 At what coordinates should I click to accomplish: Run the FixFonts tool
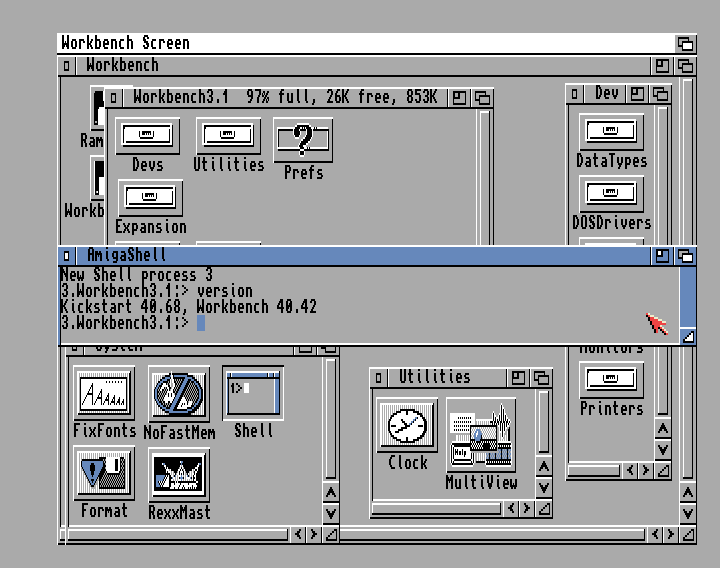(104, 393)
